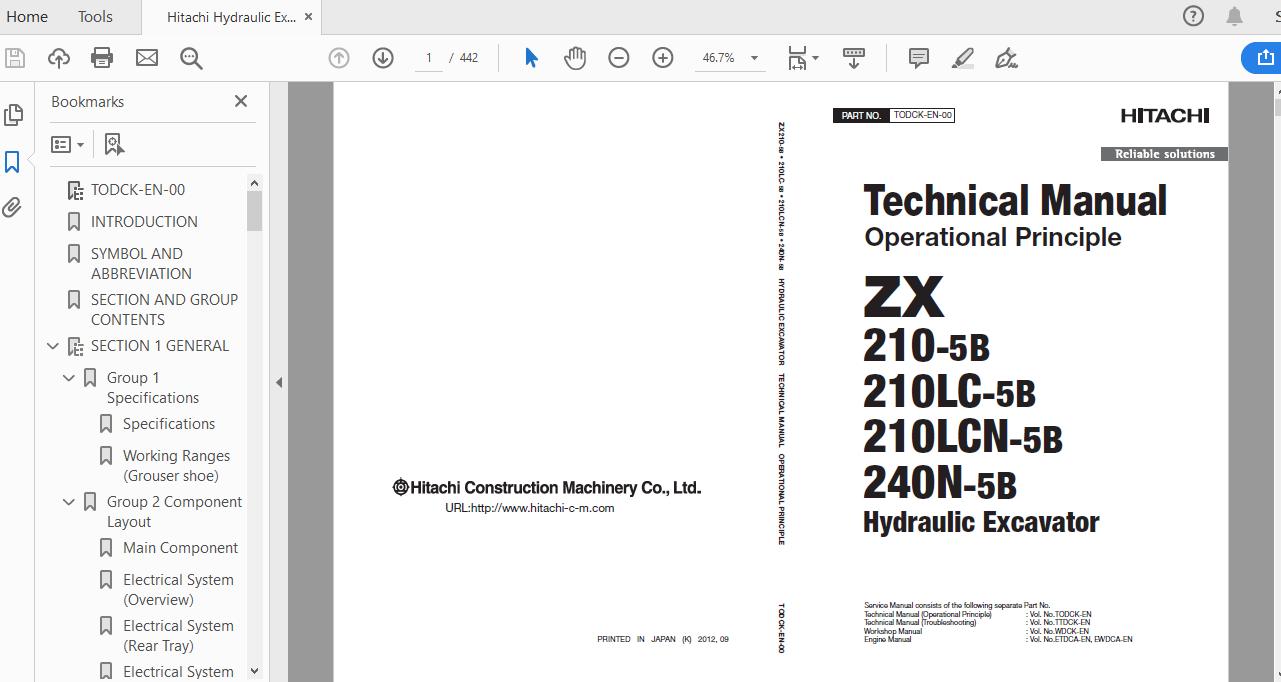1281x682 pixels.
Task: Print the document with printer icon
Action: (102, 58)
